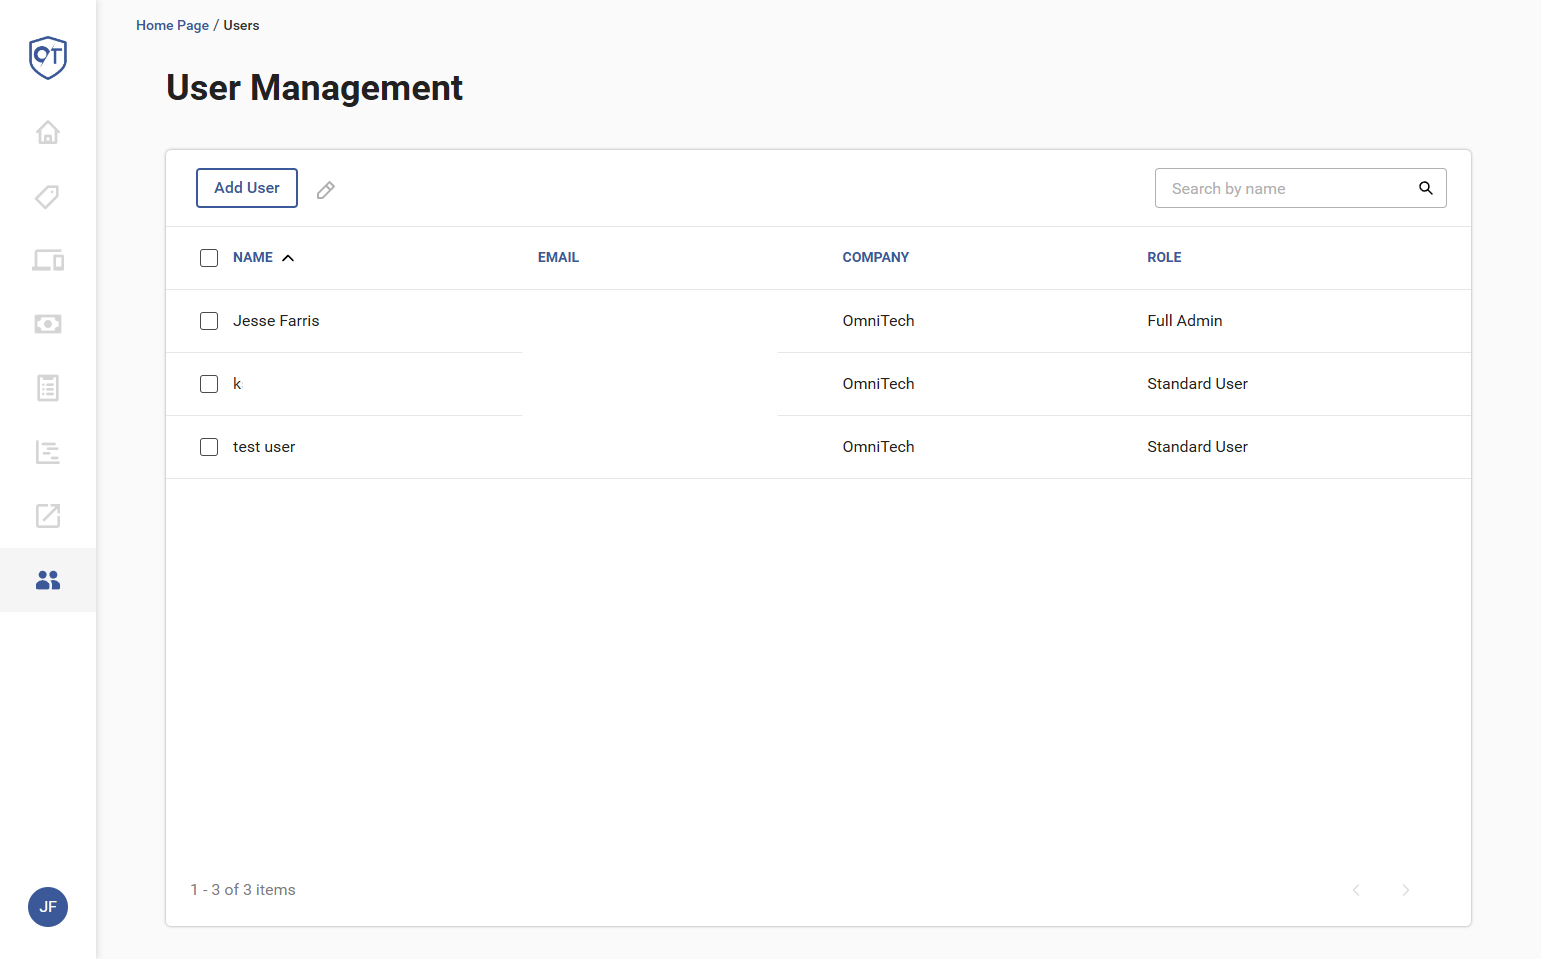Check the Jesse Farris row checkbox
The height and width of the screenshot is (959, 1541).
click(x=209, y=321)
